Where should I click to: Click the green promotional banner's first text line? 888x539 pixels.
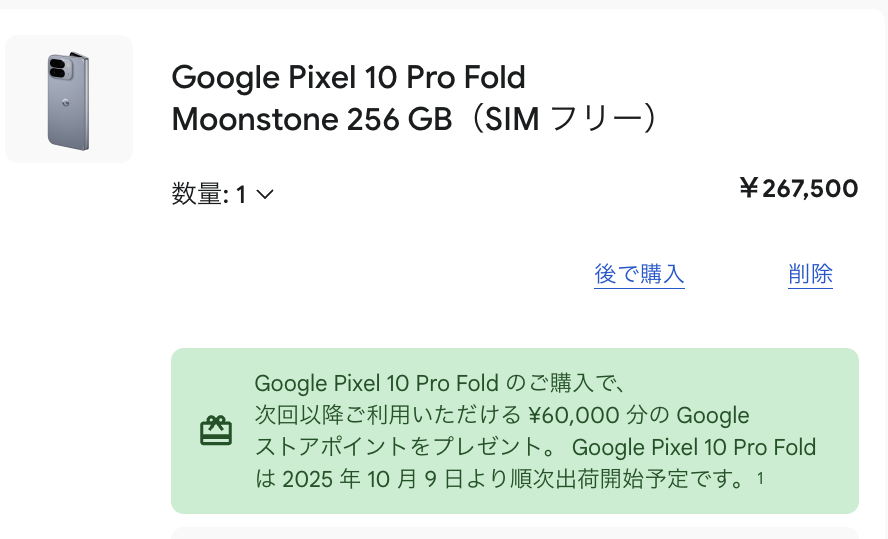pyautogui.click(x=439, y=383)
